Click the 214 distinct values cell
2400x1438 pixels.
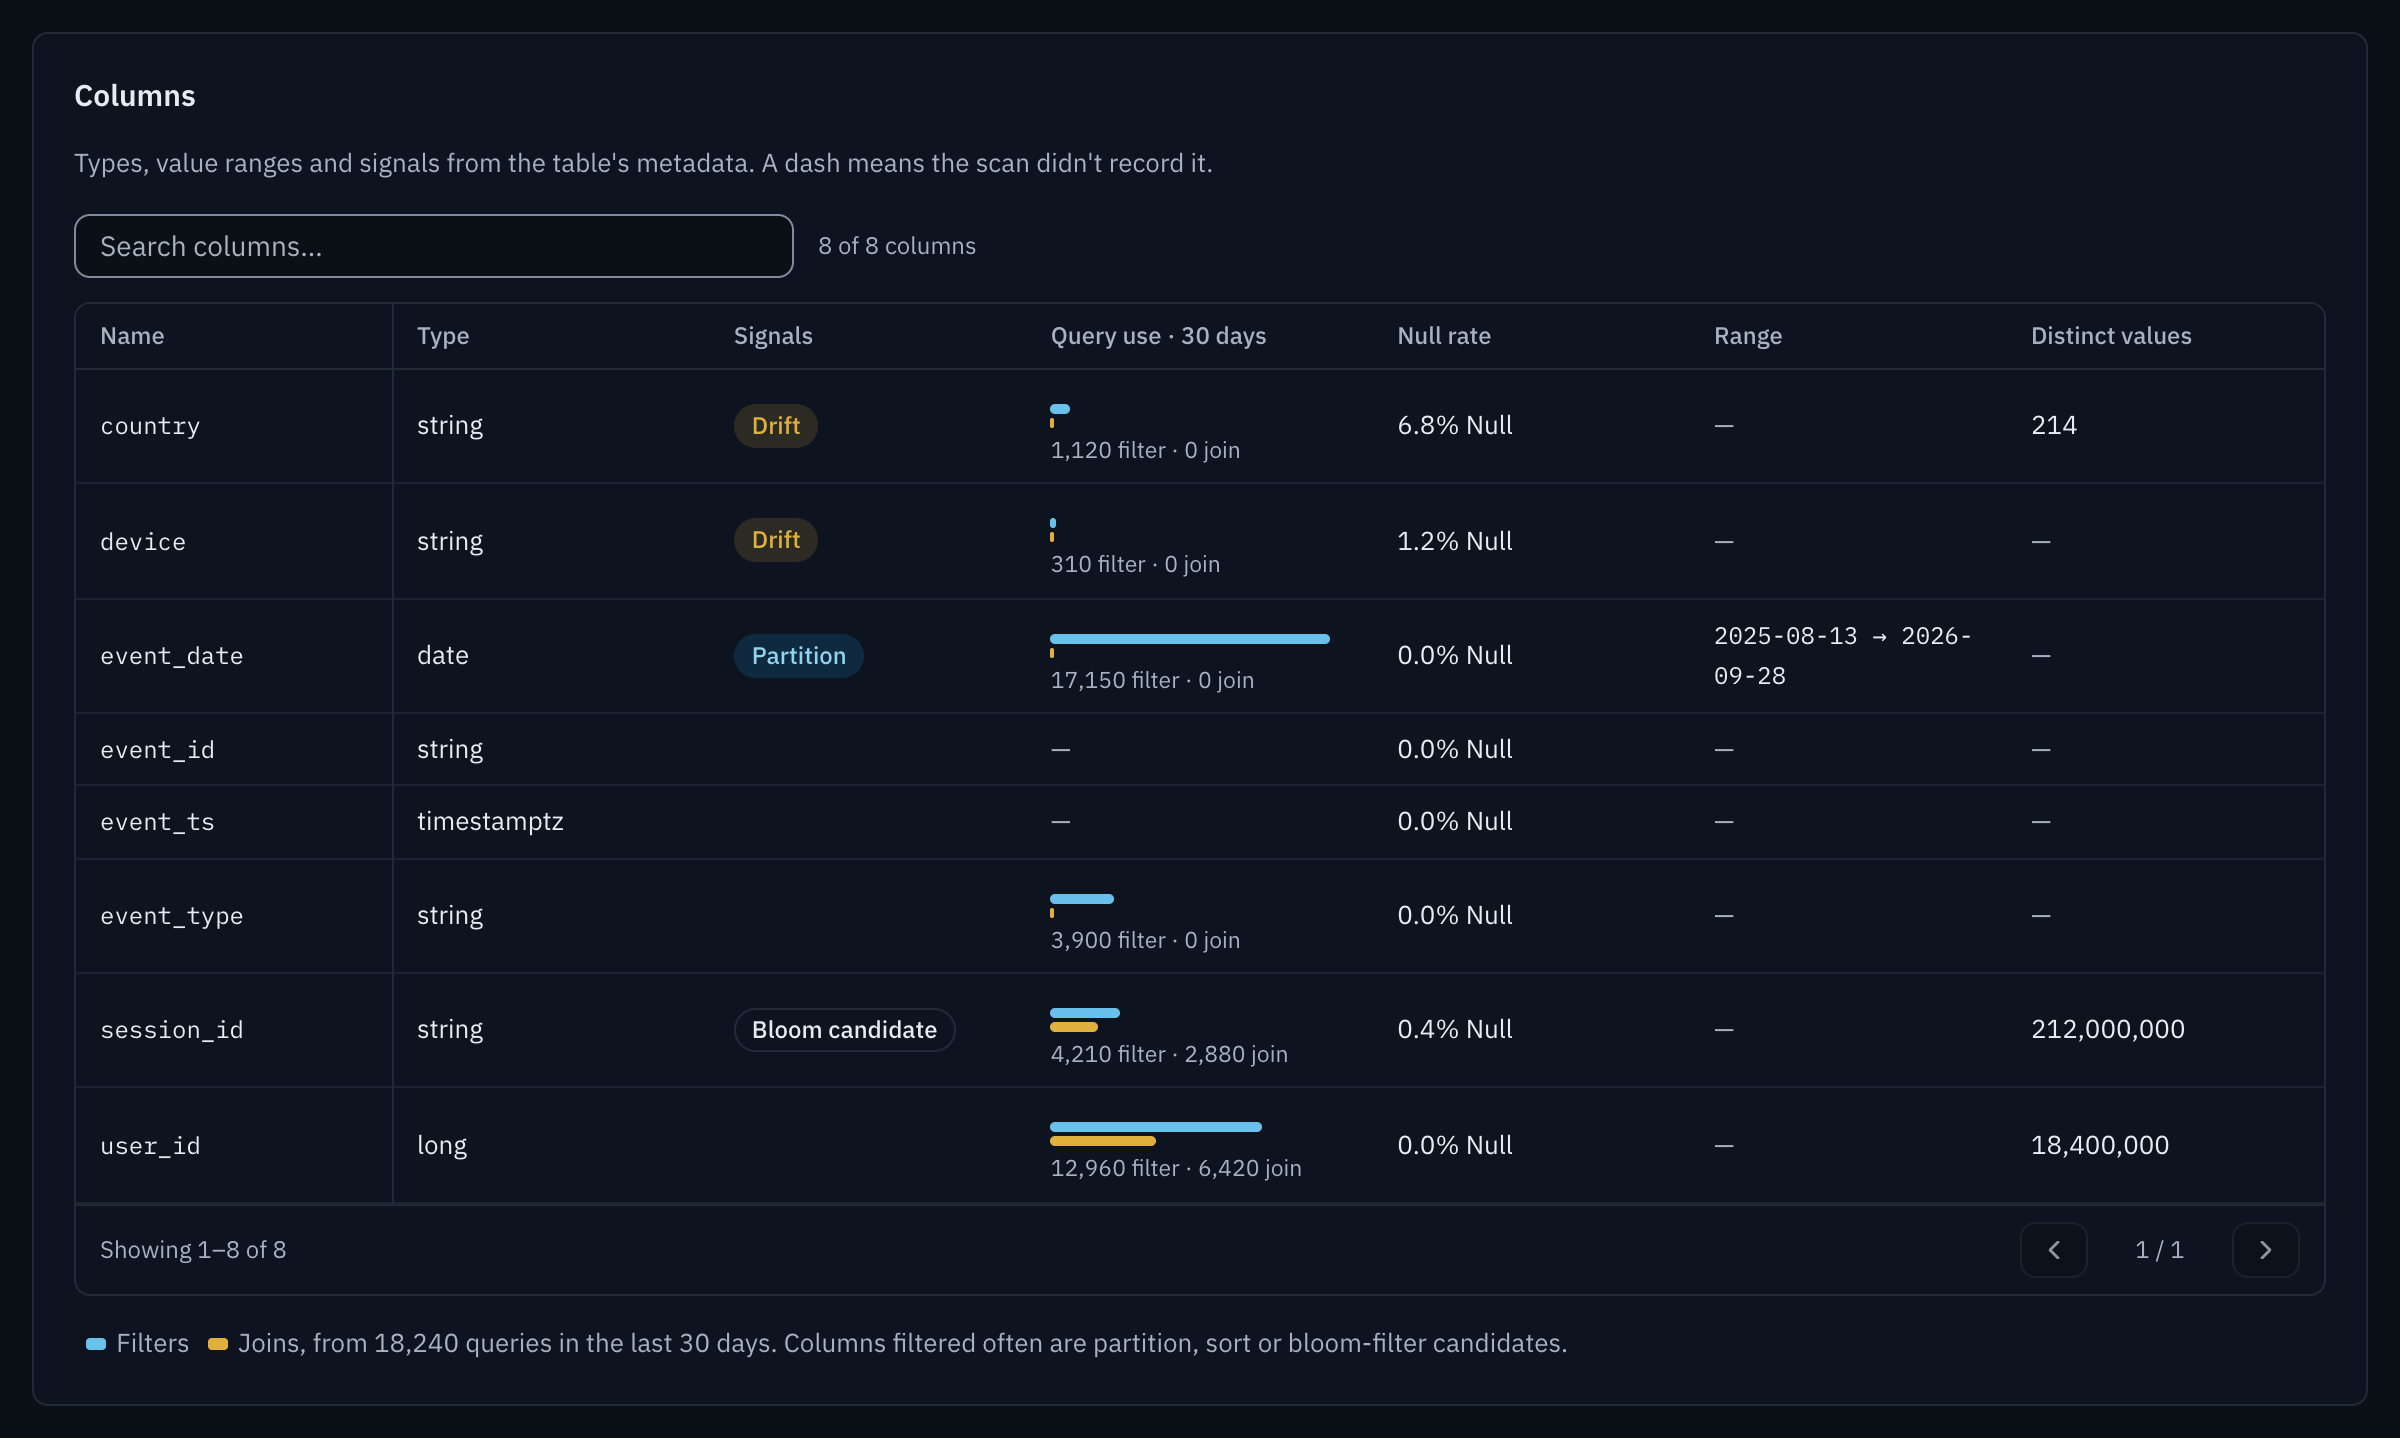[2054, 426]
